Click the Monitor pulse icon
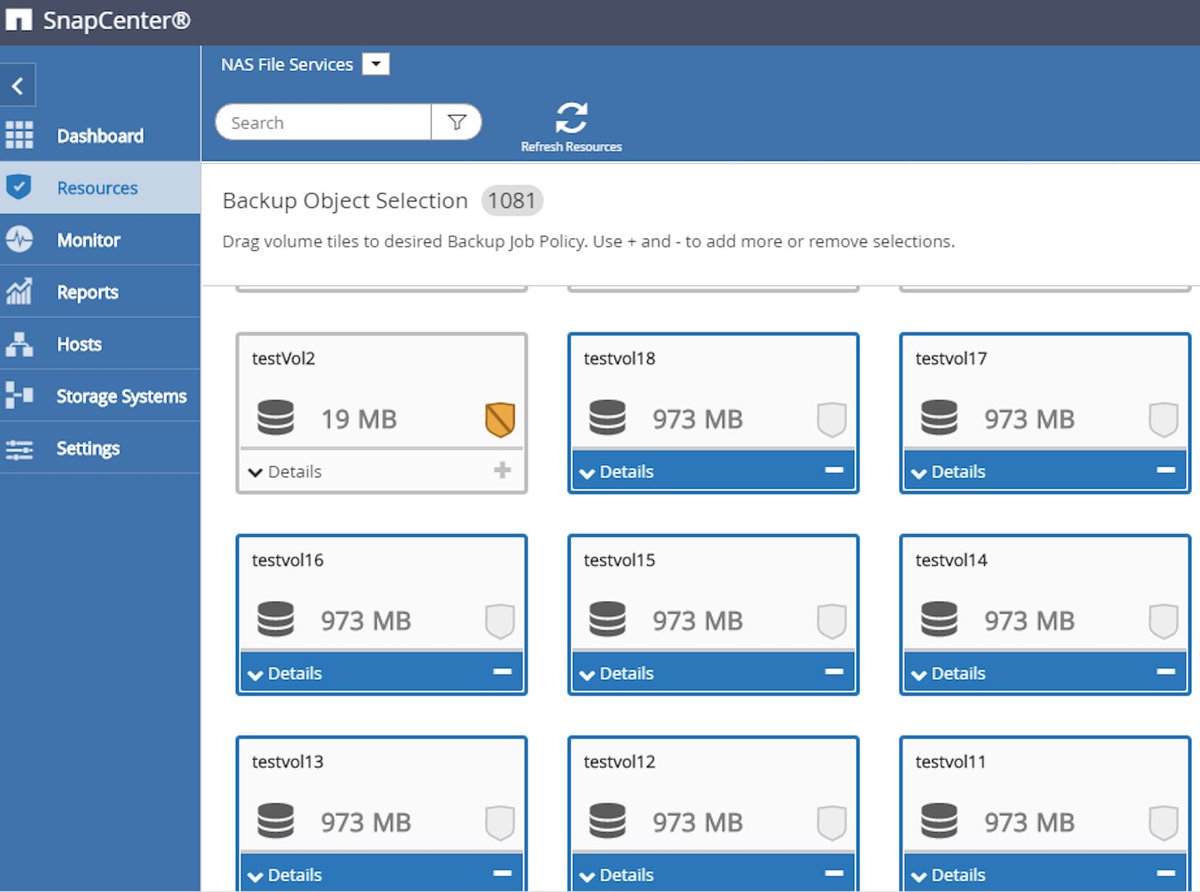 pos(19,240)
